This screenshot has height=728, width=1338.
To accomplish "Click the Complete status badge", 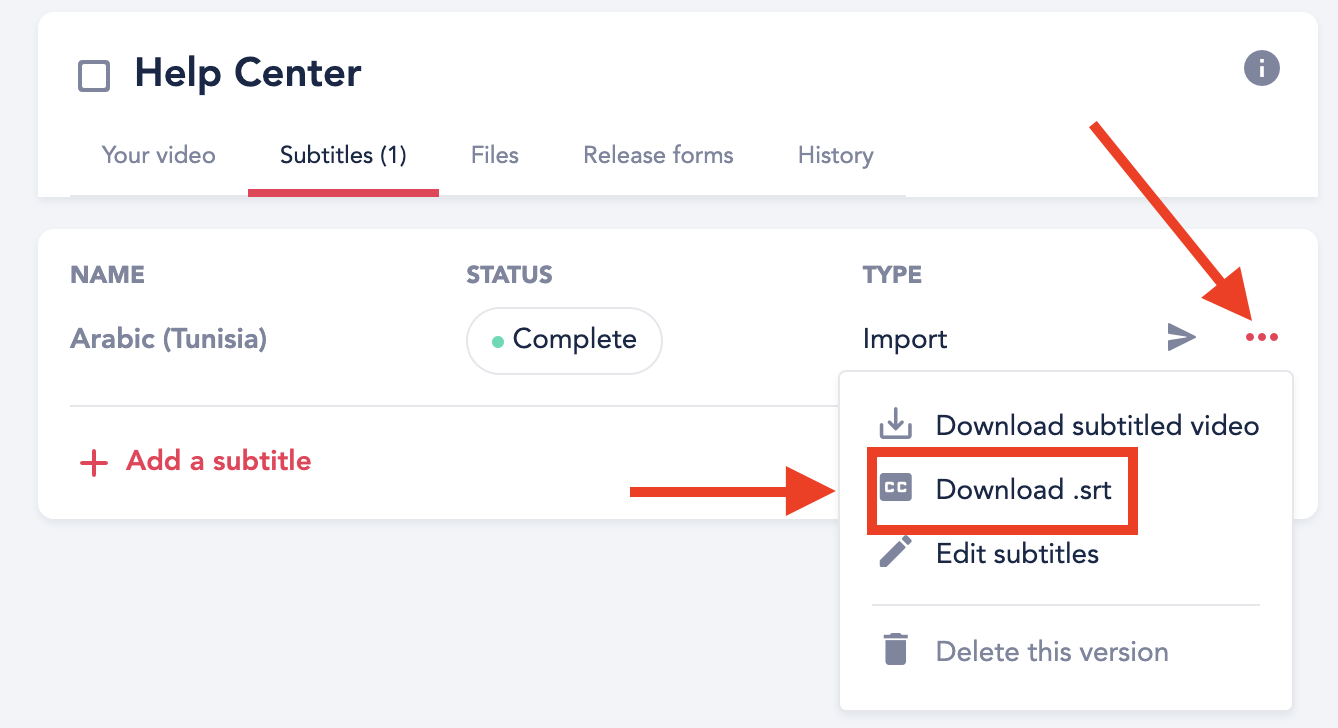I will point(564,340).
